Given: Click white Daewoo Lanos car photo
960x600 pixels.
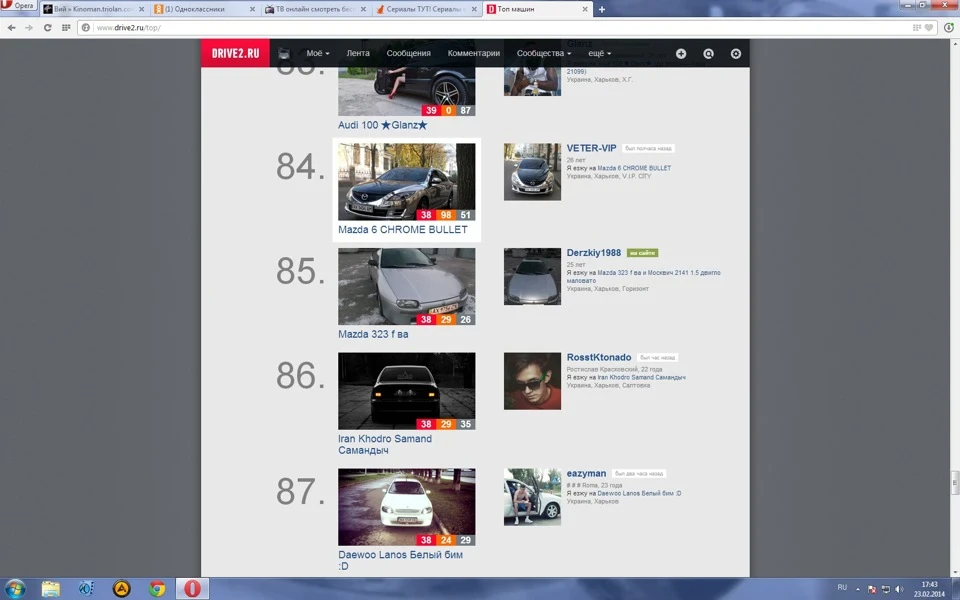Looking at the screenshot, I should tap(407, 507).
